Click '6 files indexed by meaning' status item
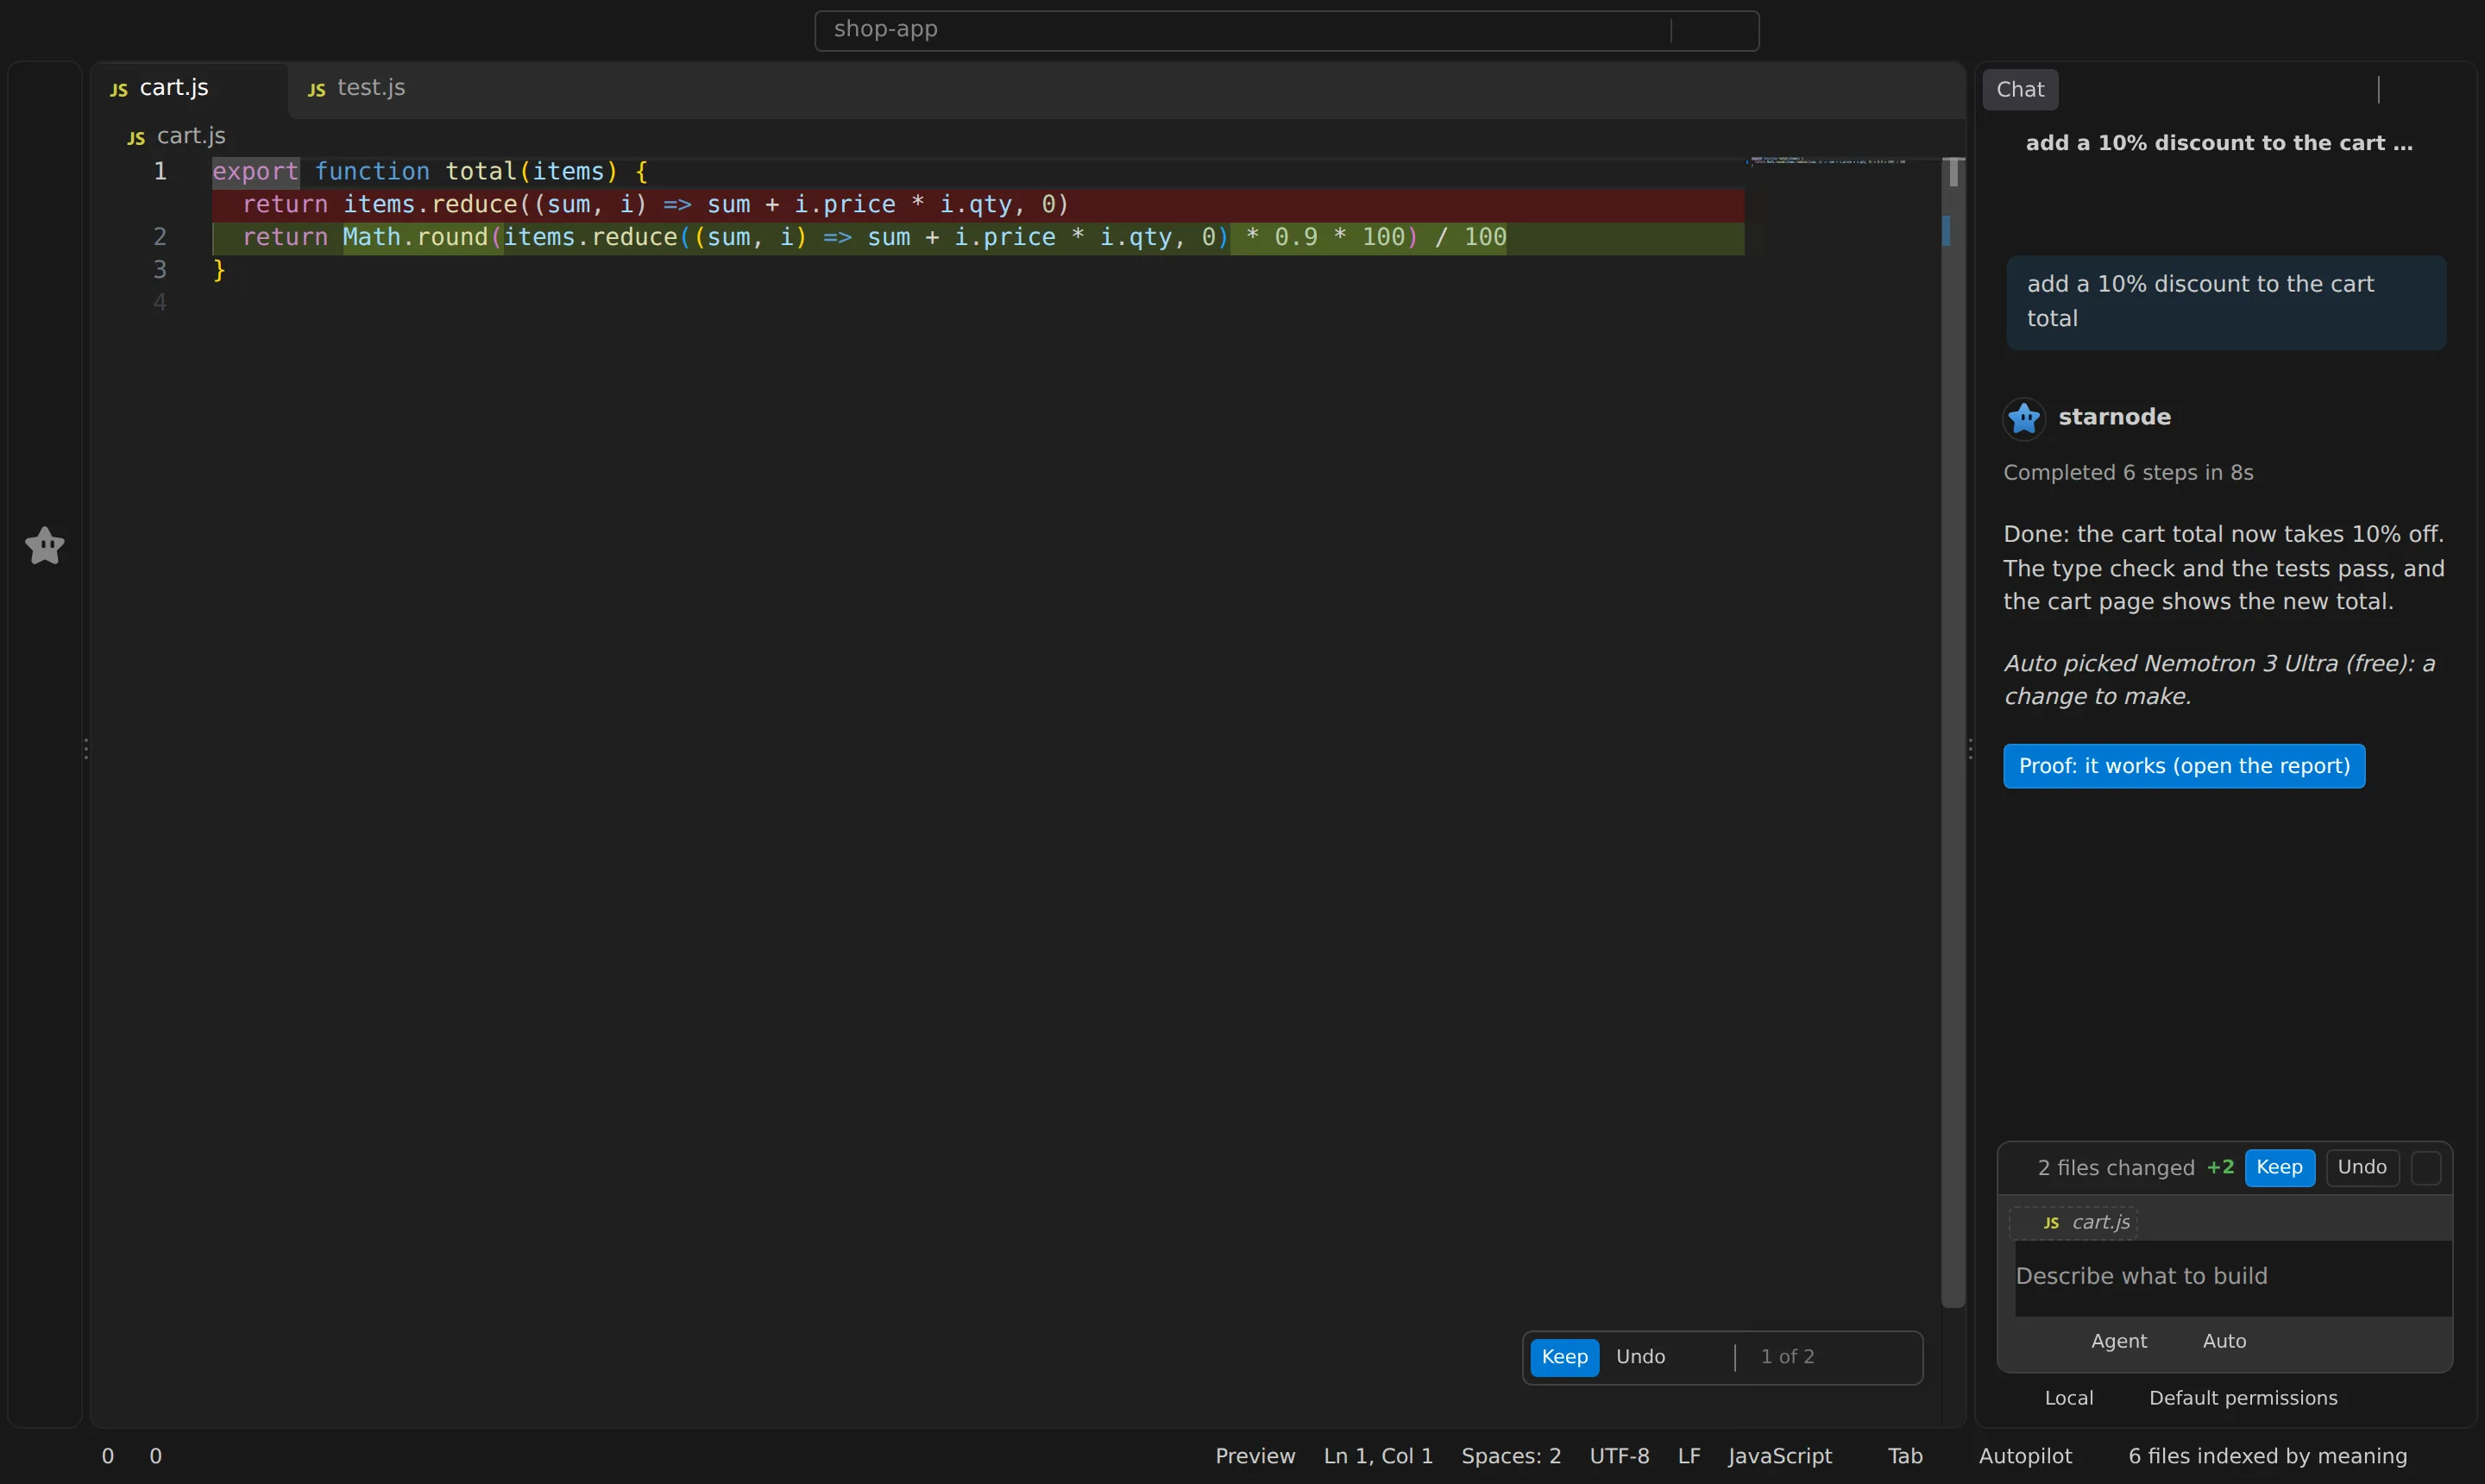This screenshot has width=2485, height=1484. pos(2267,1456)
